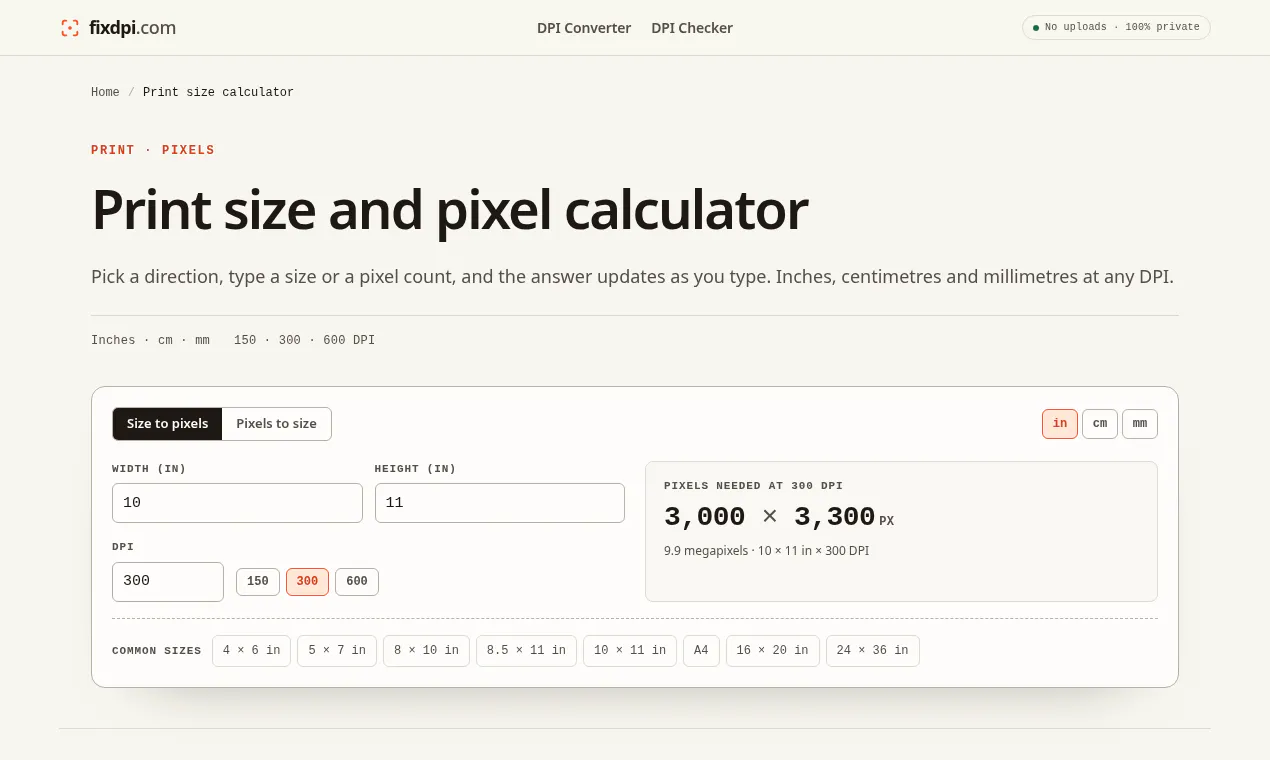Viewport: 1270px width, 760px height.
Task: Switch to Size to pixels tab
Action: pyautogui.click(x=167, y=424)
